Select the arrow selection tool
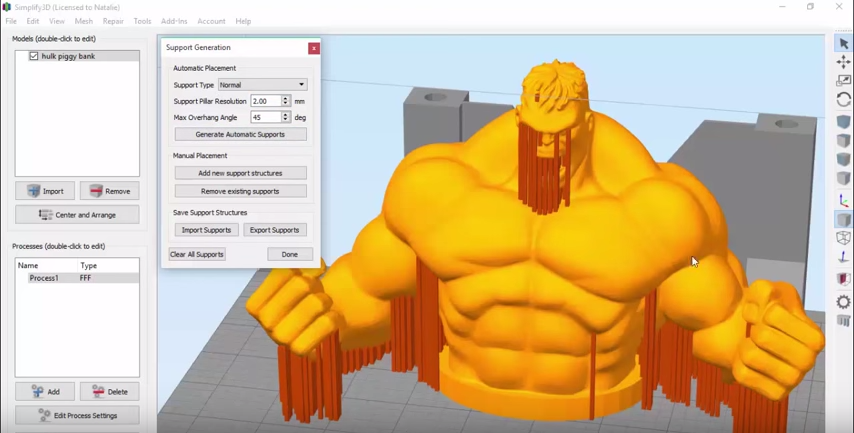 pyautogui.click(x=843, y=44)
